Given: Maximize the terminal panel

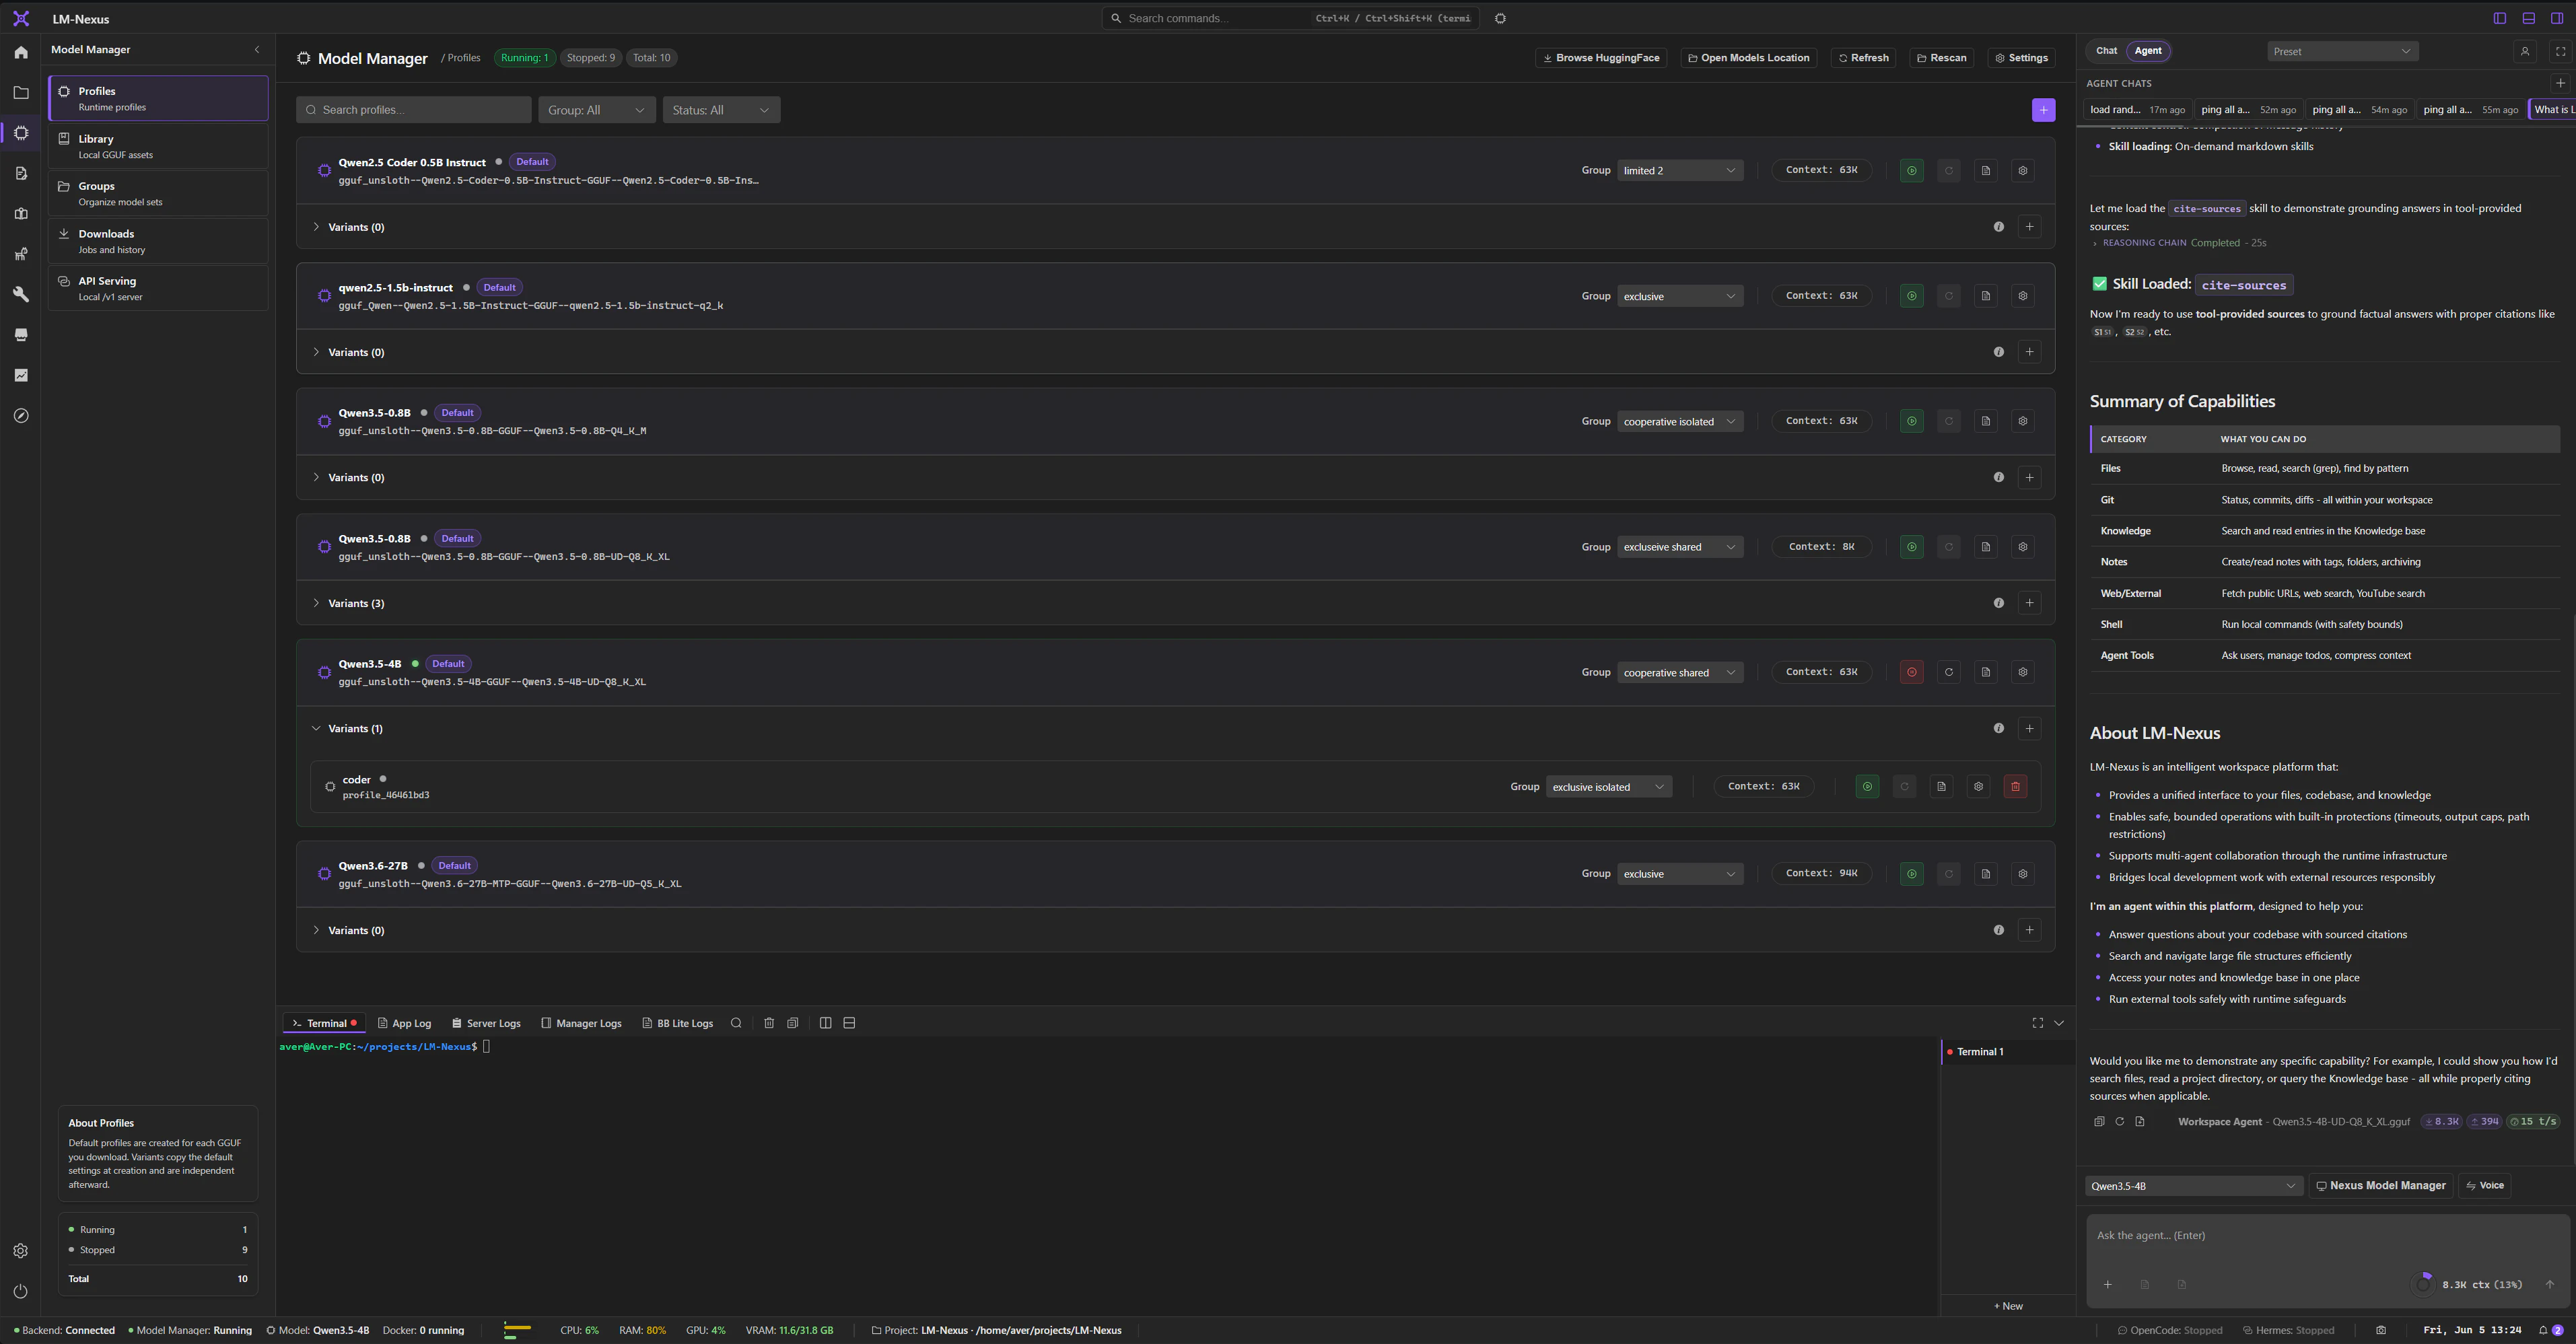Looking at the screenshot, I should coord(2037,1023).
